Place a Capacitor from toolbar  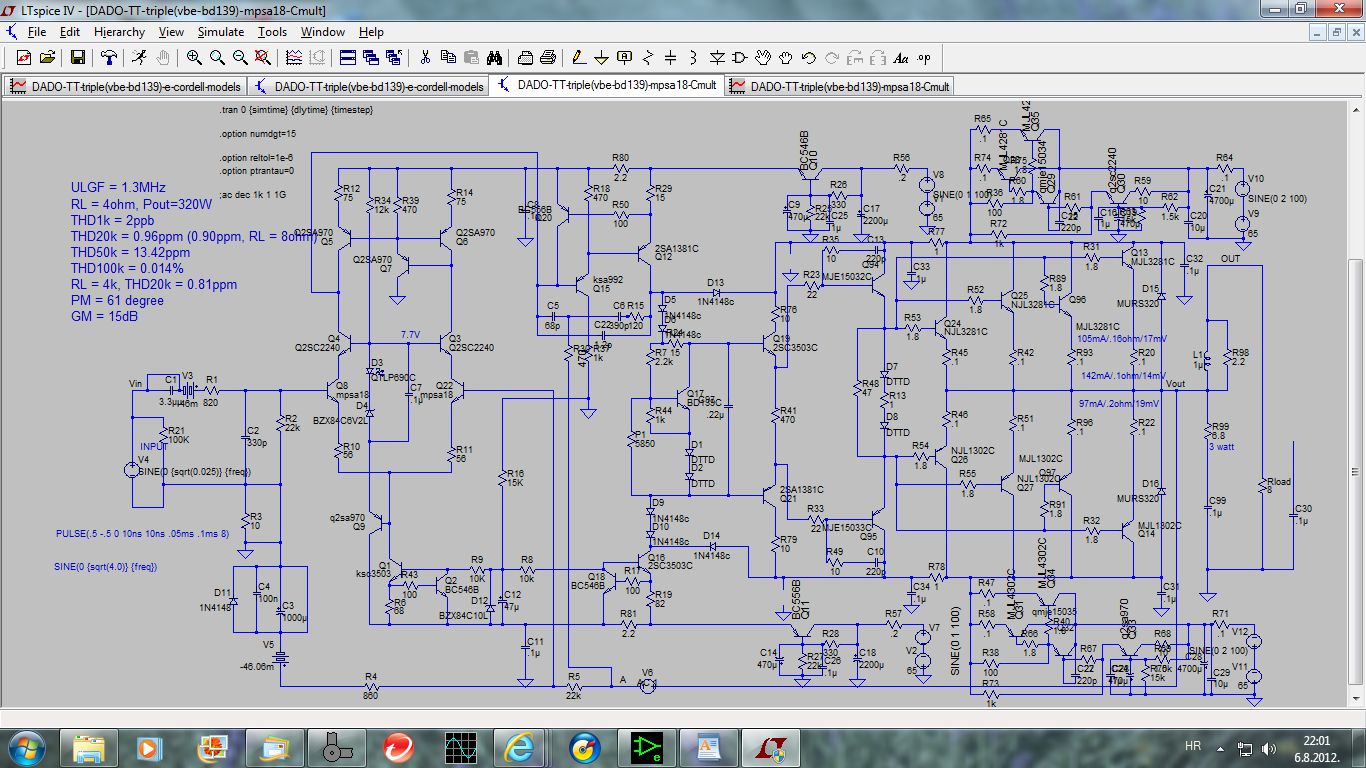tap(671, 57)
